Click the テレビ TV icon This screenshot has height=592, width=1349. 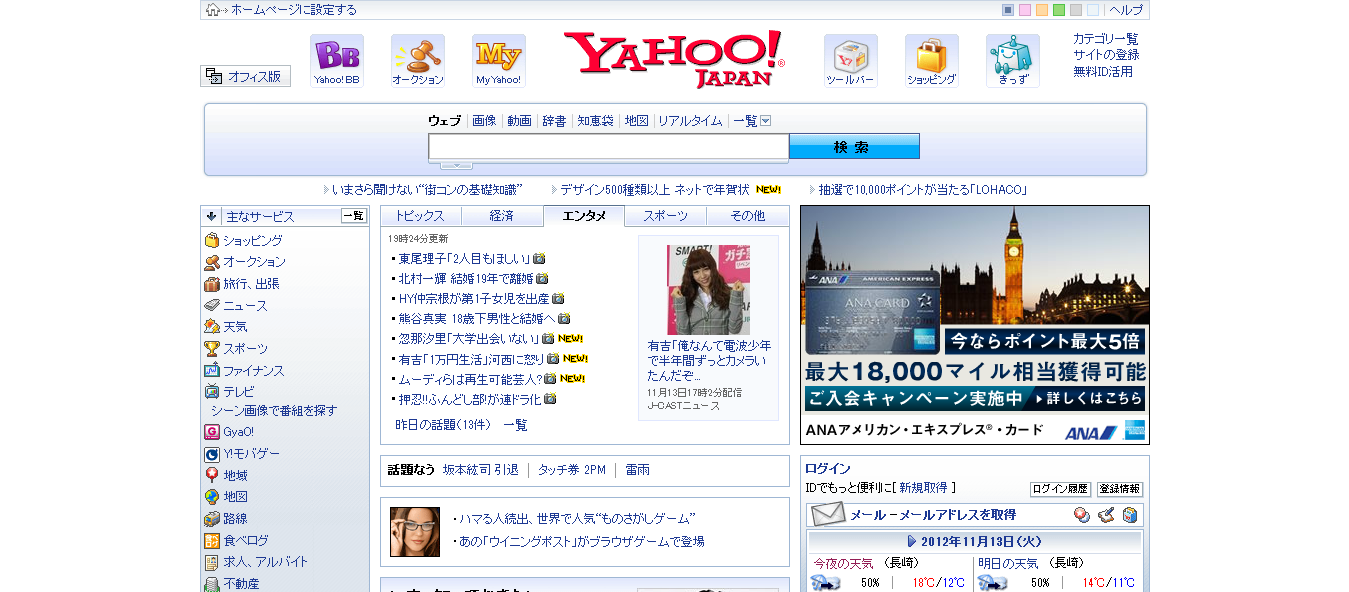pos(212,392)
